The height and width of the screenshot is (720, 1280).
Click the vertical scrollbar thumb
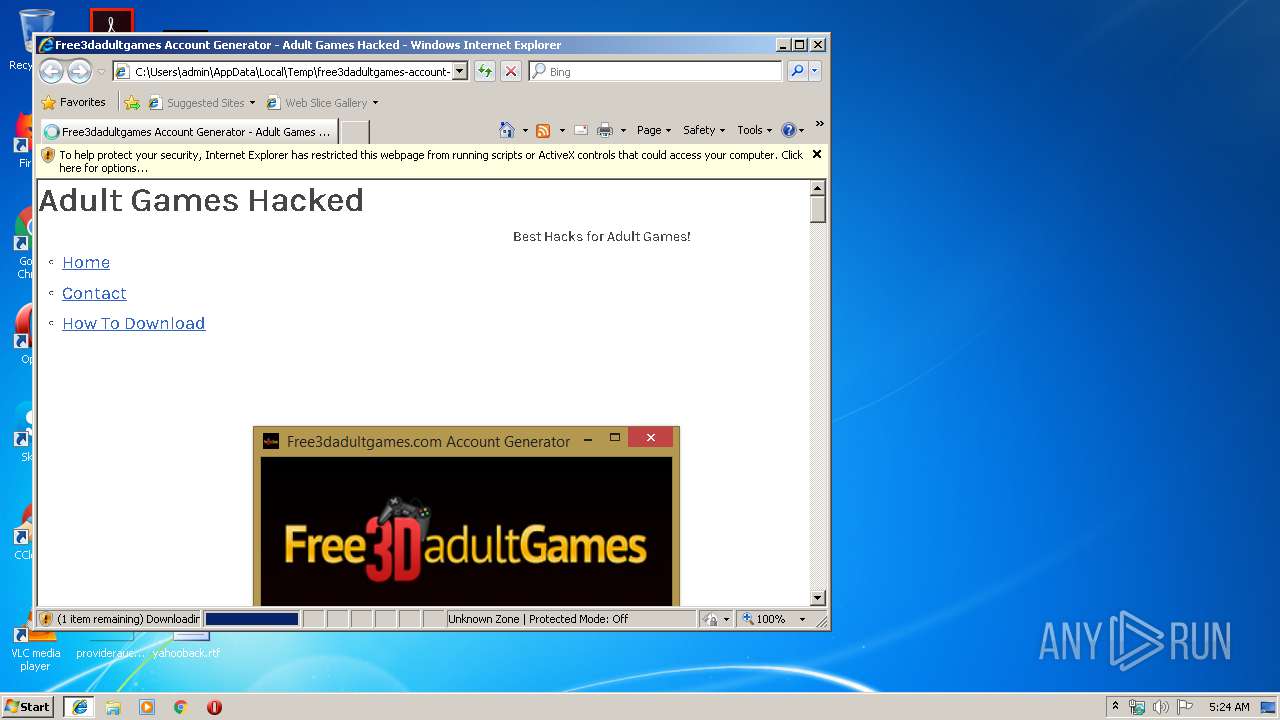point(818,209)
